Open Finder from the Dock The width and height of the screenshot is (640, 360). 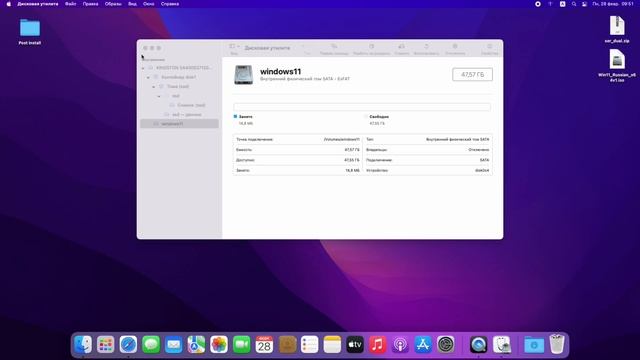pyautogui.click(x=83, y=344)
